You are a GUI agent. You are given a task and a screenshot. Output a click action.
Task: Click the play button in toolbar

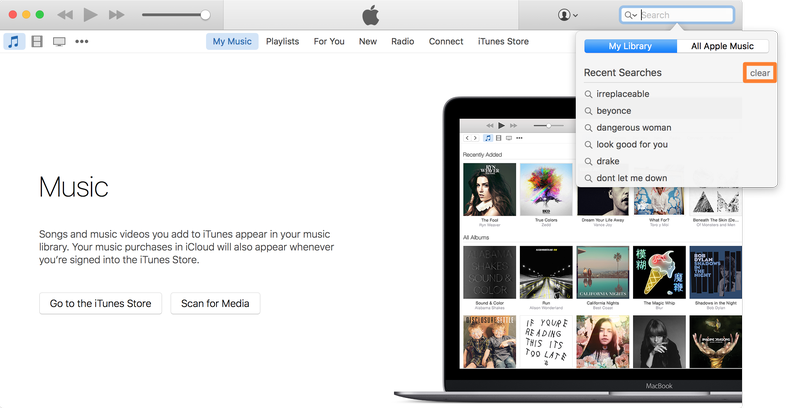pyautogui.click(x=90, y=15)
